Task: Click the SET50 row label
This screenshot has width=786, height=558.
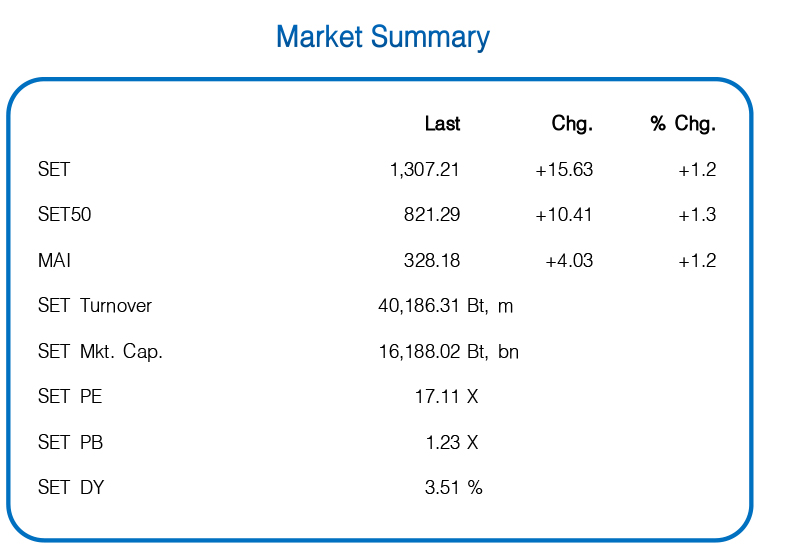Action: (x=65, y=215)
